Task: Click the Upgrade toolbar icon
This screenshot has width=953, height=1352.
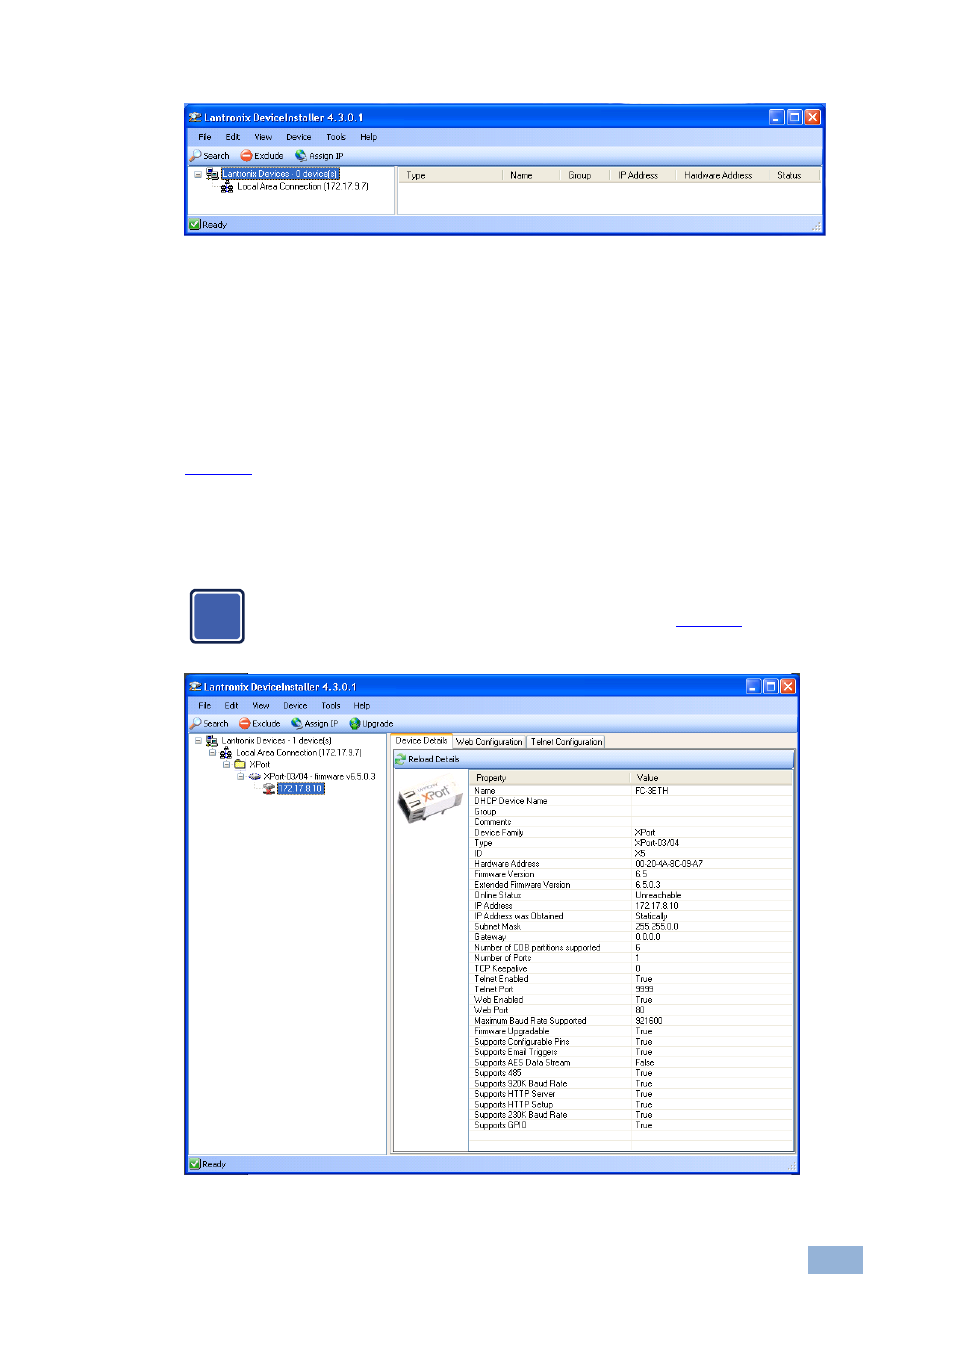Action: point(355,724)
